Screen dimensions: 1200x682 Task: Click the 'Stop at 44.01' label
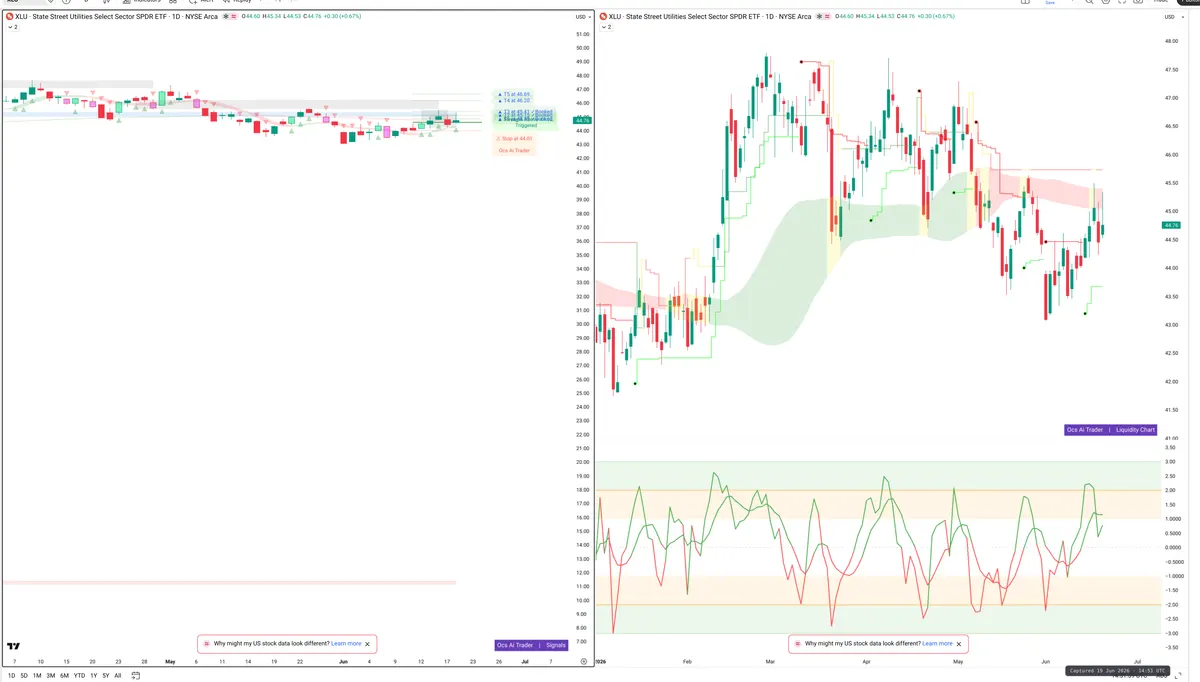tap(515, 139)
